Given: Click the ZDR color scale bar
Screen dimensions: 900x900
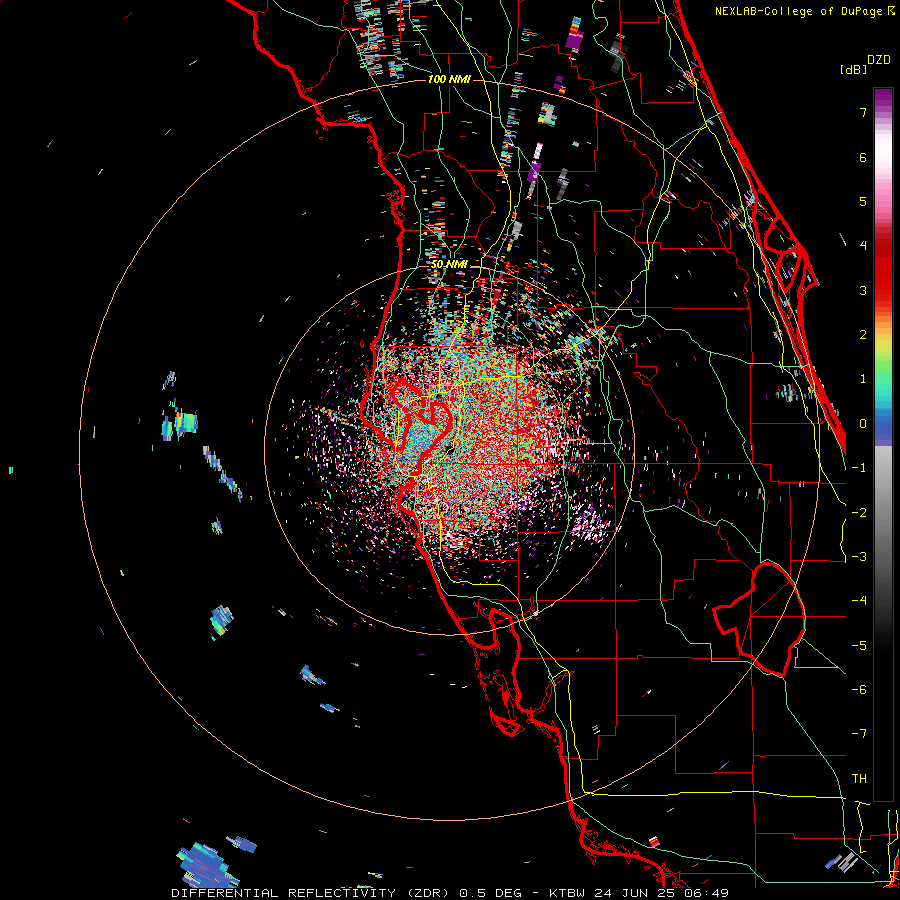Looking at the screenshot, I should pyautogui.click(x=883, y=444).
